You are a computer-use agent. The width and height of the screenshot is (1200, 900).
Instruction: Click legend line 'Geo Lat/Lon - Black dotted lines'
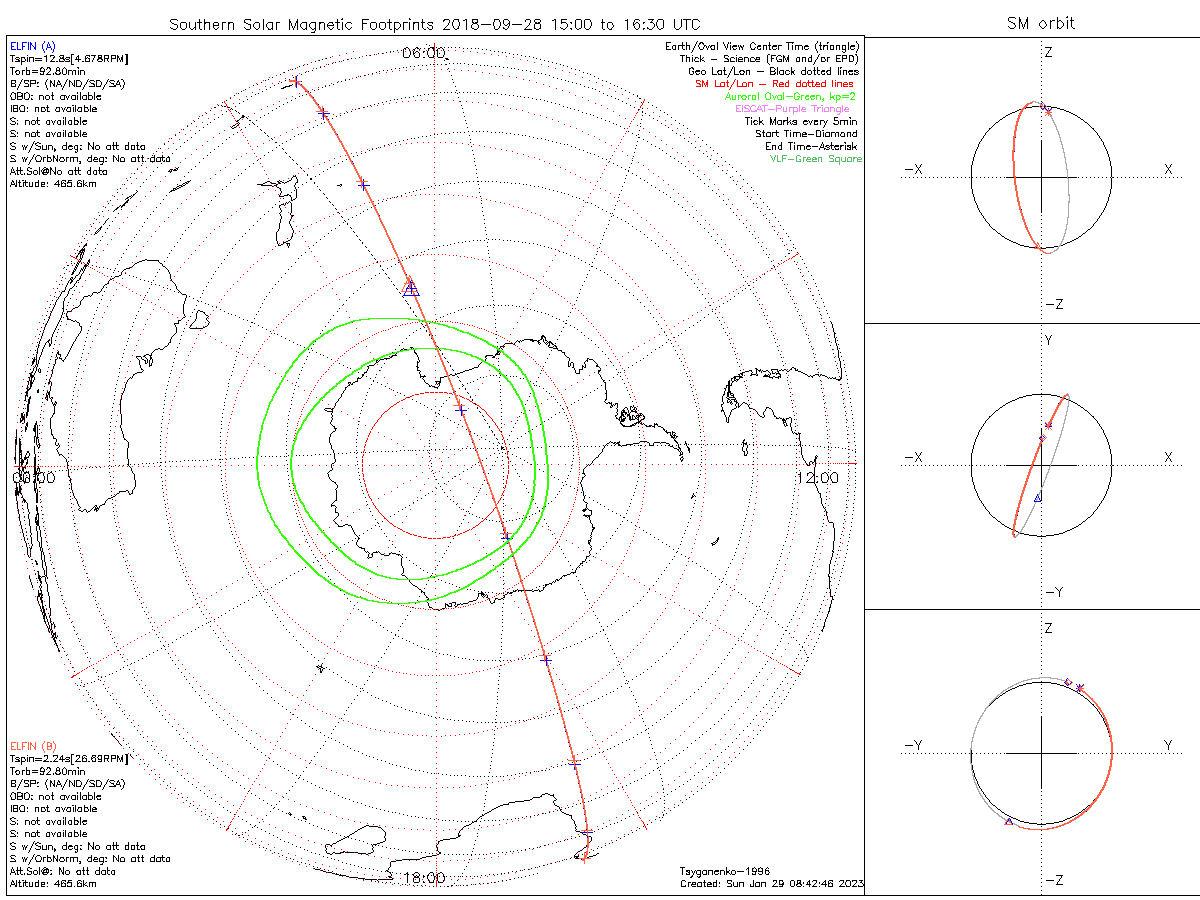(773, 71)
